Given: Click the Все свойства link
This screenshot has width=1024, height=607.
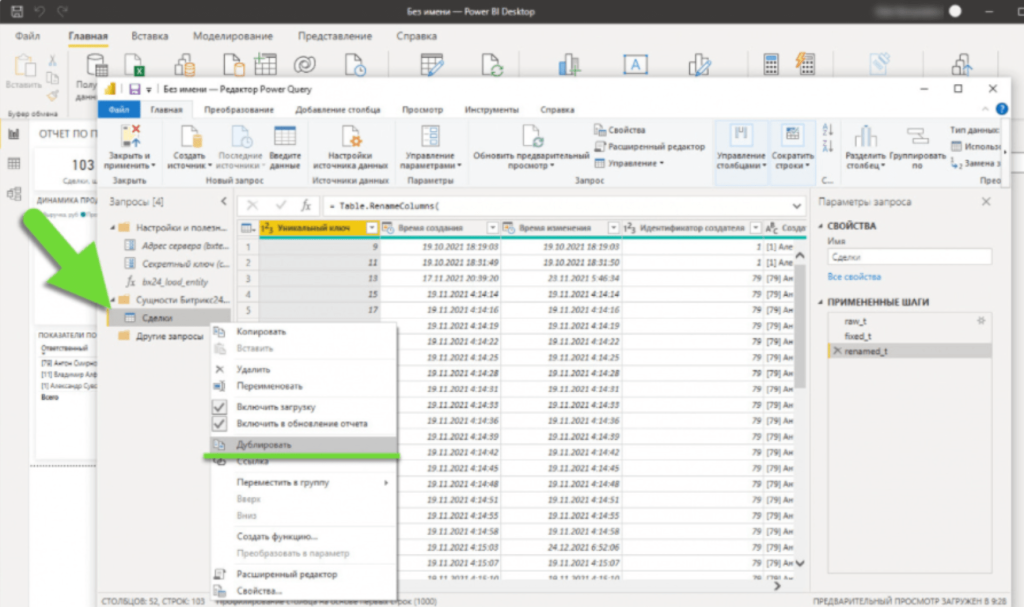Looking at the screenshot, I should tap(853, 276).
